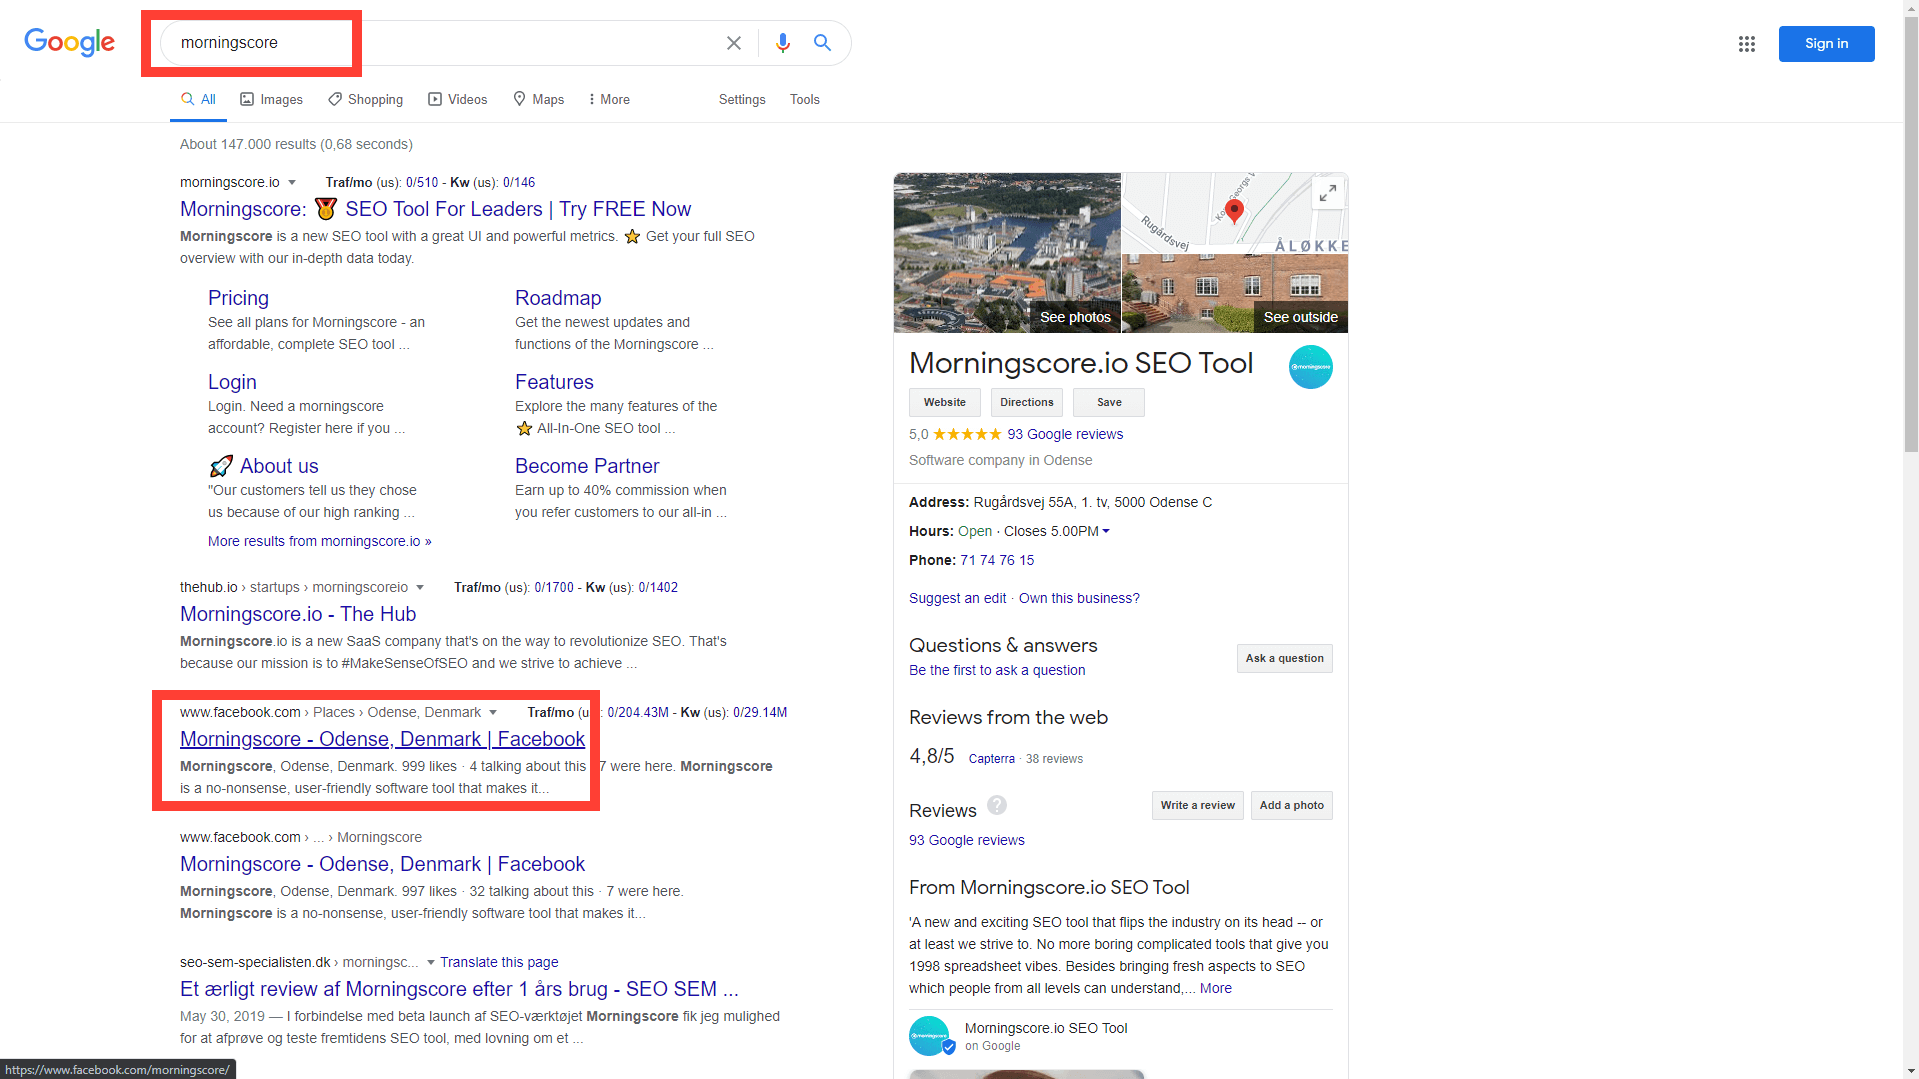Open the Hours dropdown showing Closes 5.00PM
This screenshot has width=1919, height=1079.
[x=1104, y=531]
